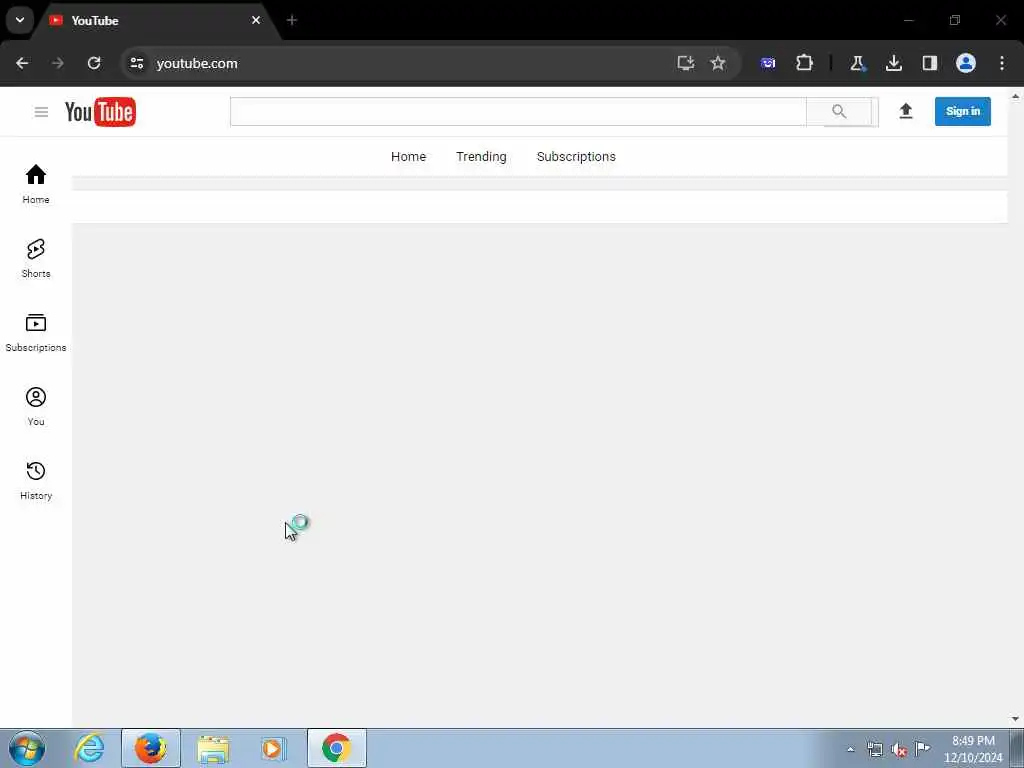The height and width of the screenshot is (768, 1024).
Task: Click the YouTube logo
Action: pyautogui.click(x=101, y=112)
